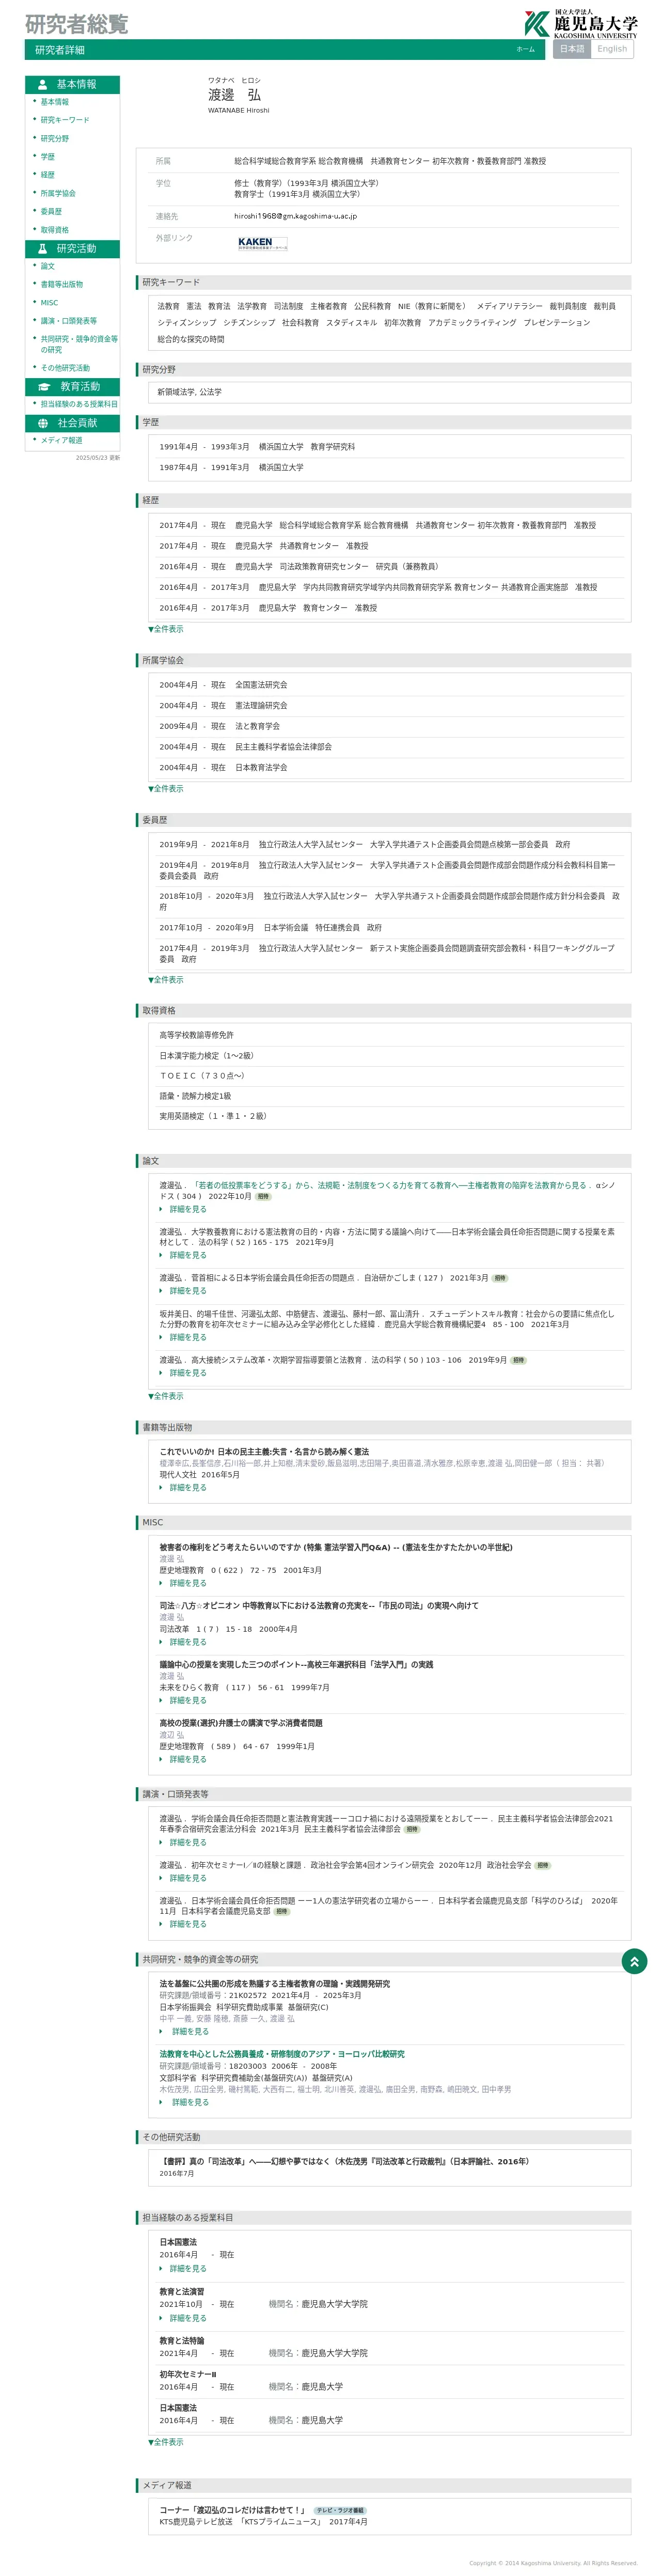This screenshot has height=2576, width=663.
Task: Go to 論文 in the sidebar
Action: click(48, 266)
